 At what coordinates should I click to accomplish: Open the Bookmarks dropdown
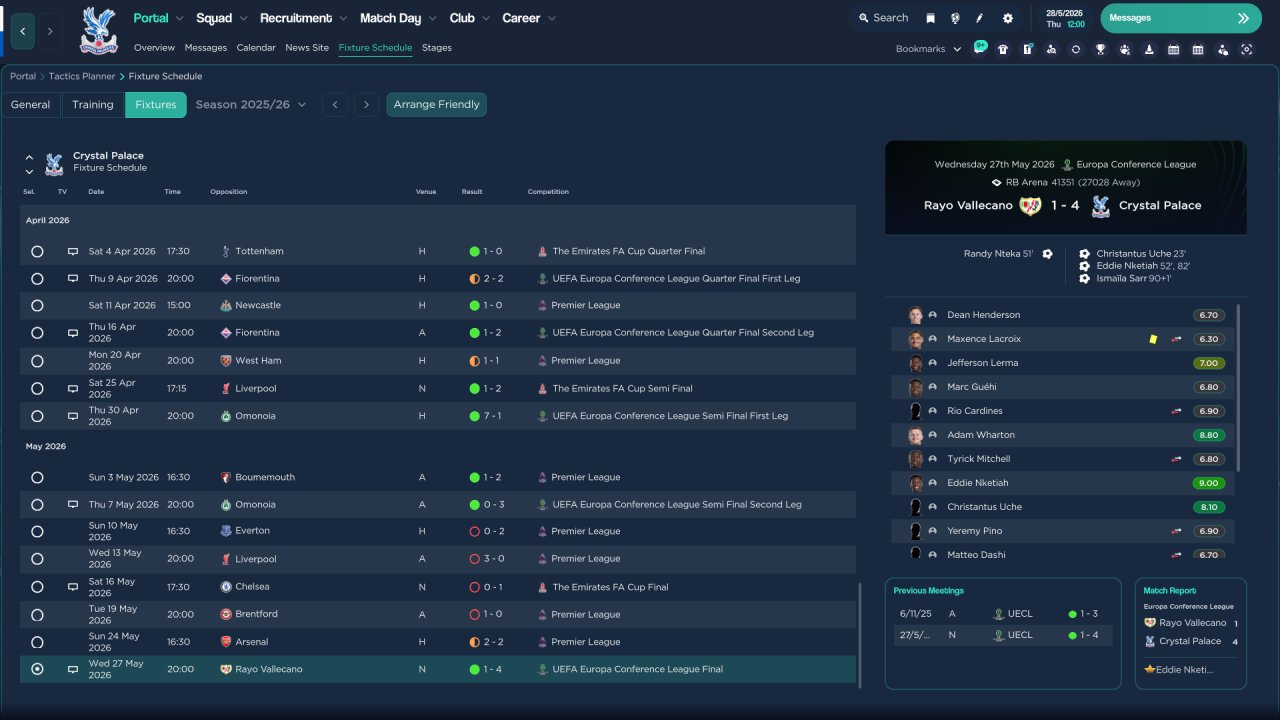(928, 49)
